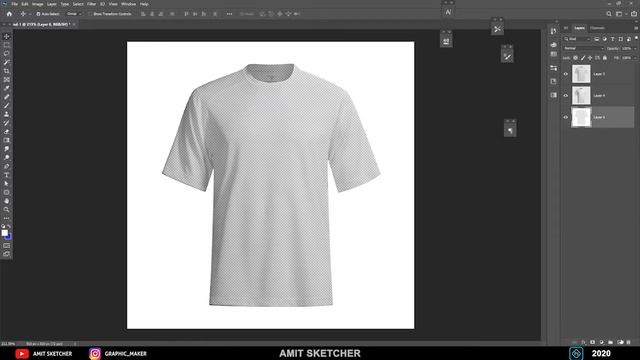The height and width of the screenshot is (360, 640).
Task: Delete layer with the trash button
Action: point(629,342)
